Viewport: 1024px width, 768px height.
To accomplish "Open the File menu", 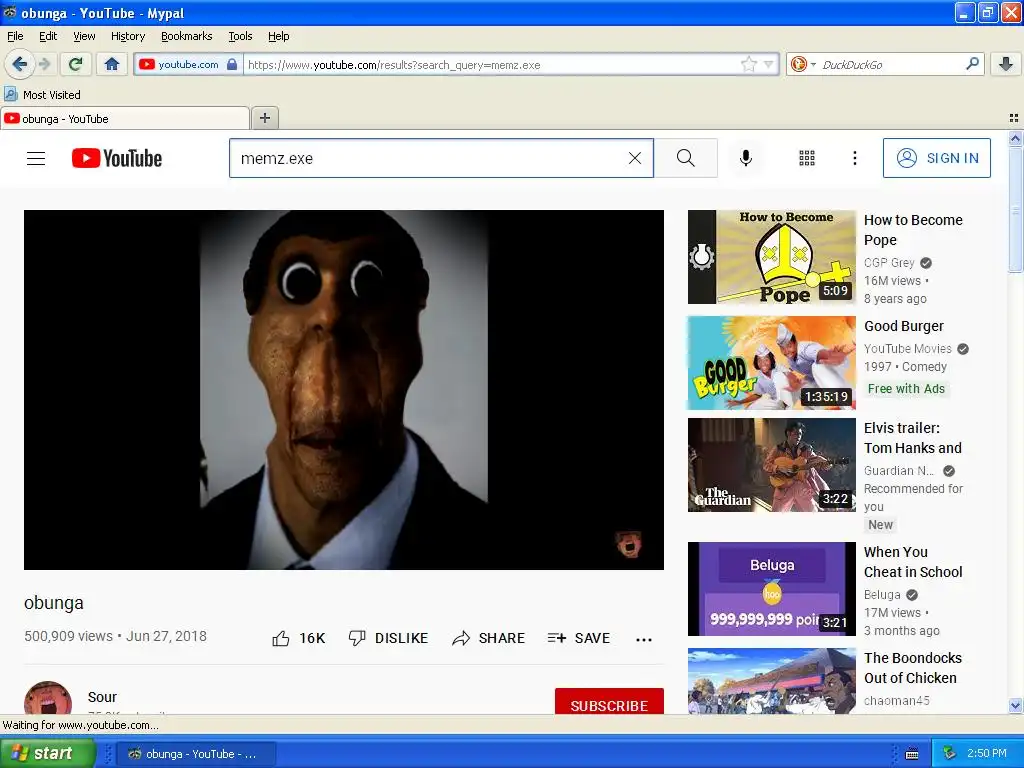I will click(15, 37).
